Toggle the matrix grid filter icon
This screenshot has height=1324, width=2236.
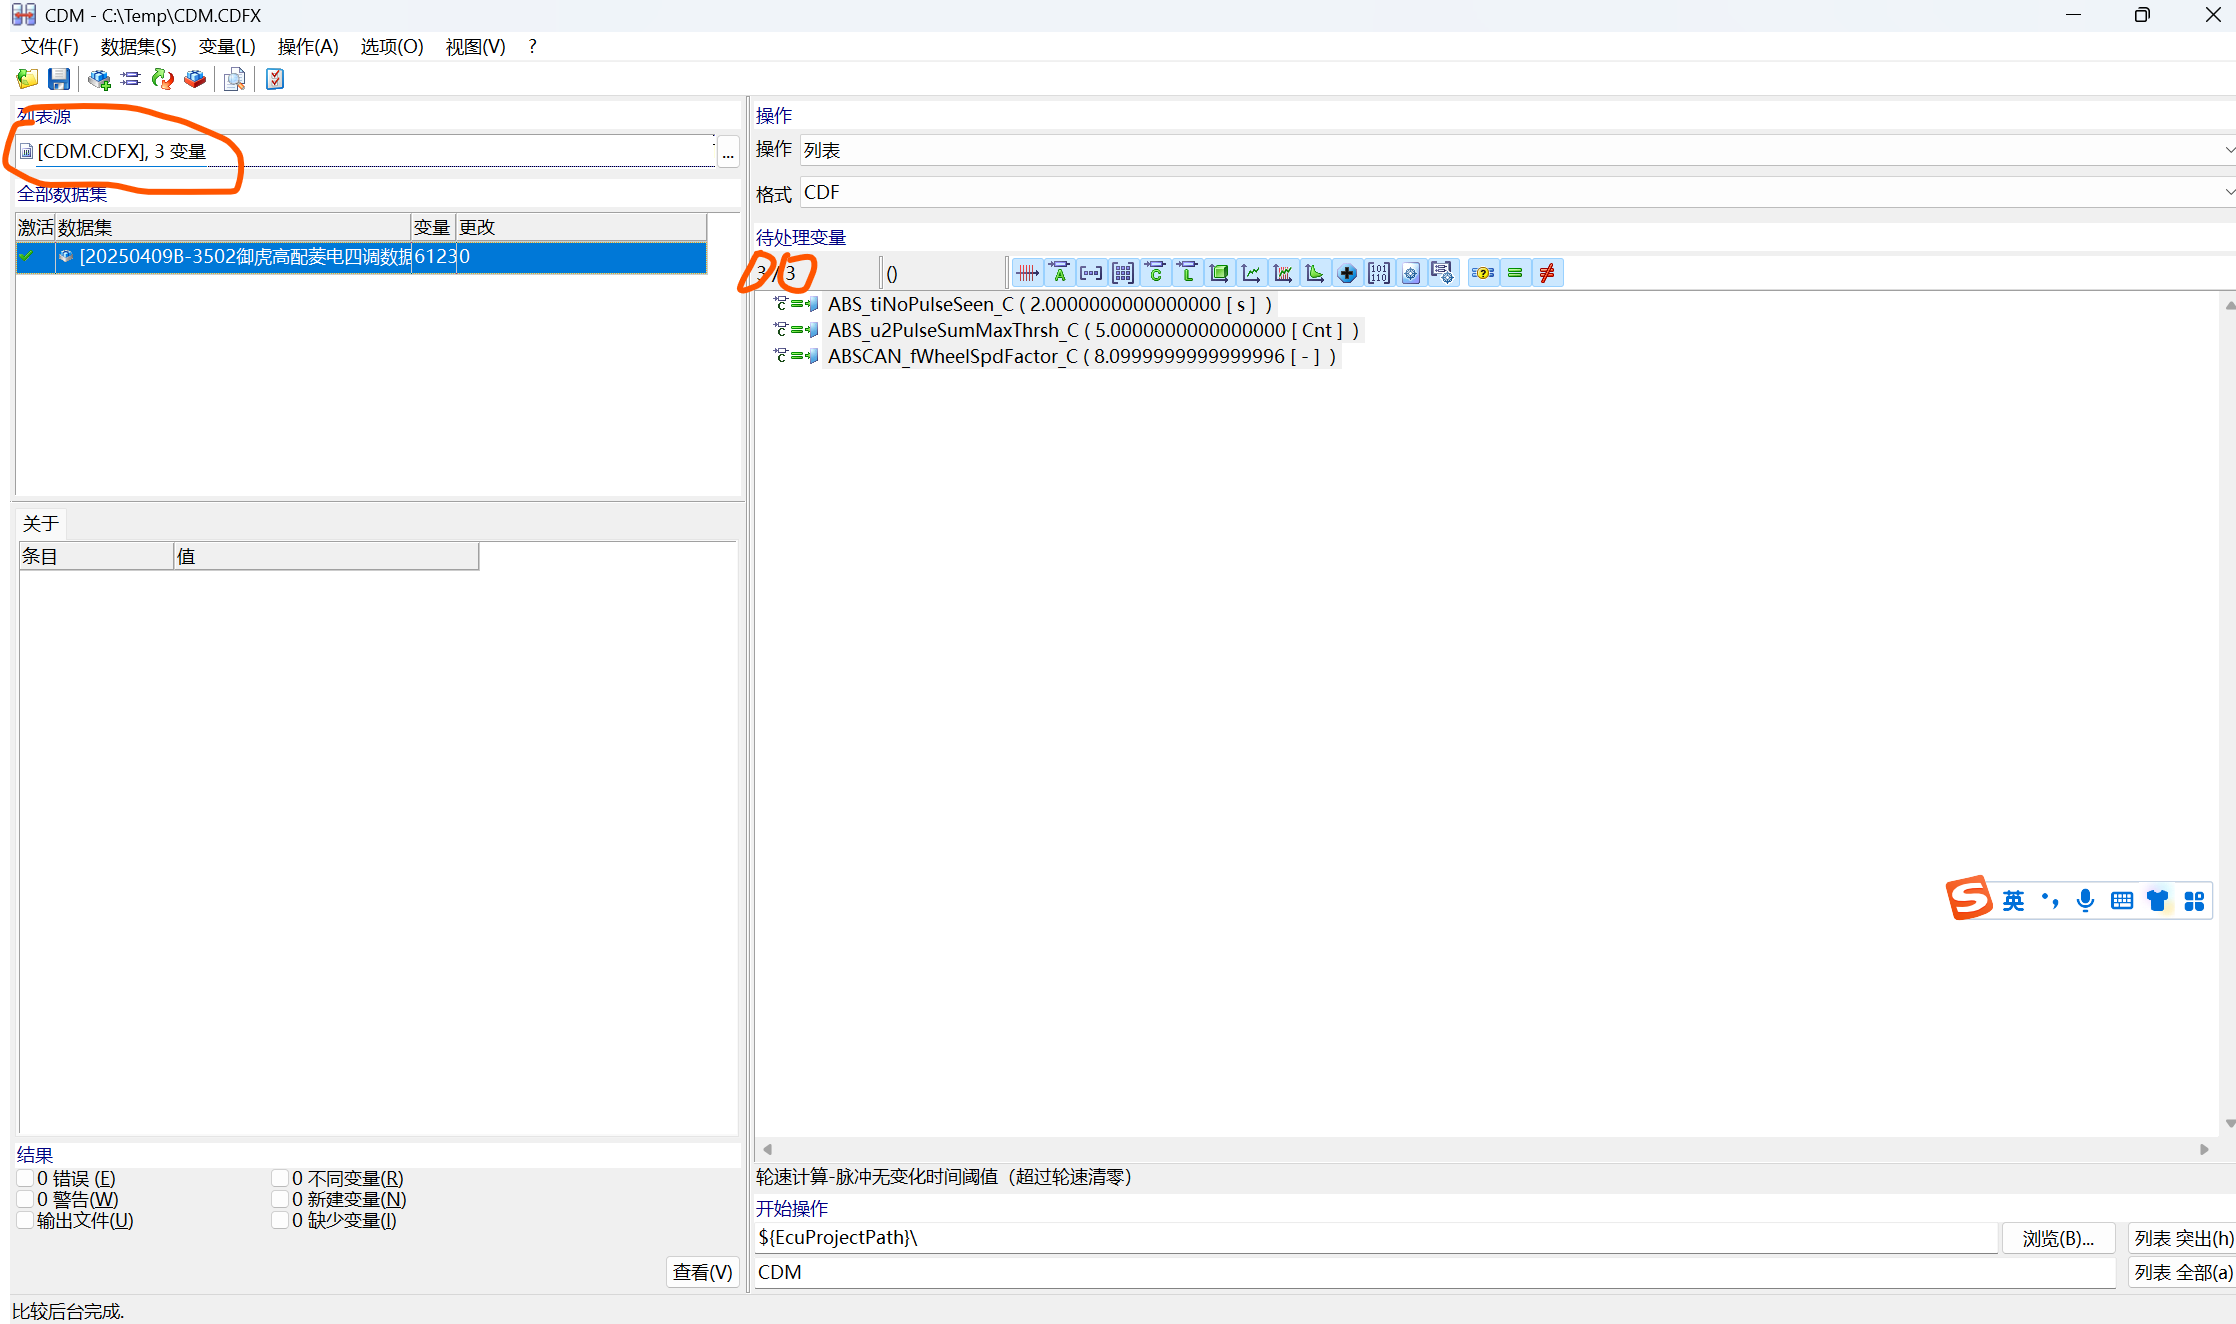[x=1123, y=273]
